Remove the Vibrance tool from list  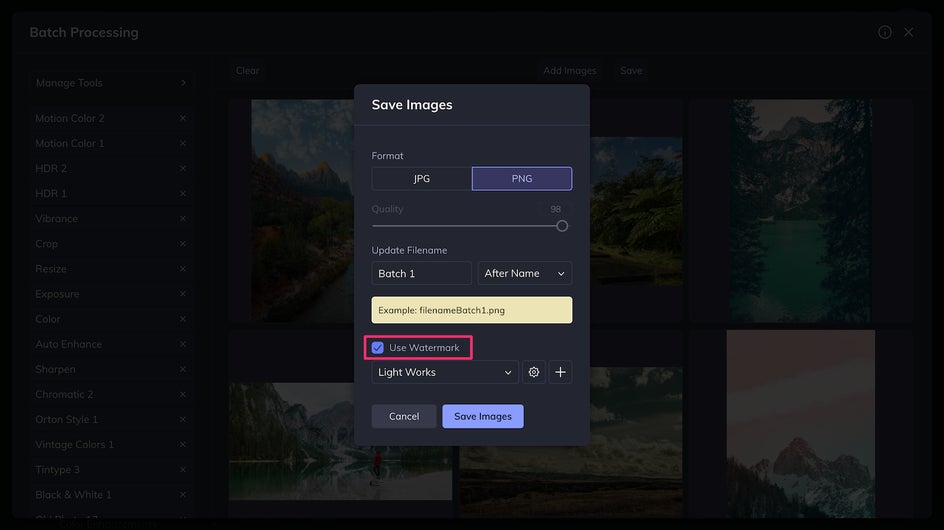182,218
